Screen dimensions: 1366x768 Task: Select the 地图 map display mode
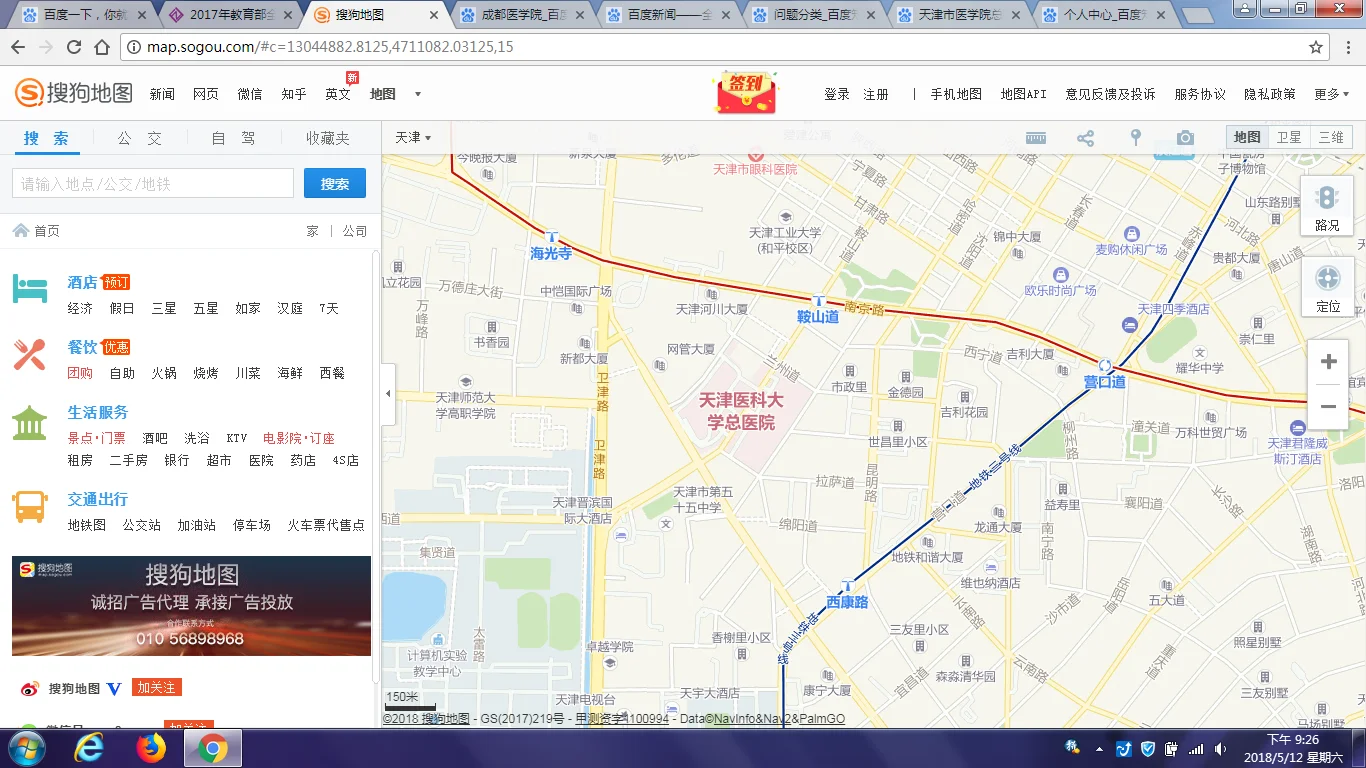point(1246,137)
